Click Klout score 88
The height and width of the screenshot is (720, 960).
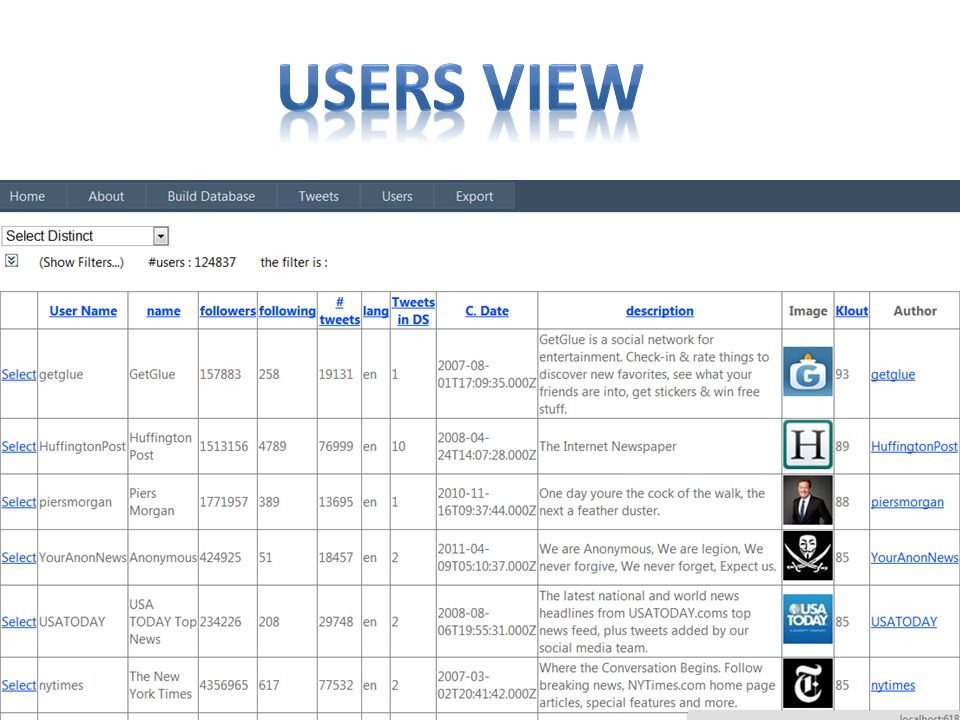click(842, 501)
